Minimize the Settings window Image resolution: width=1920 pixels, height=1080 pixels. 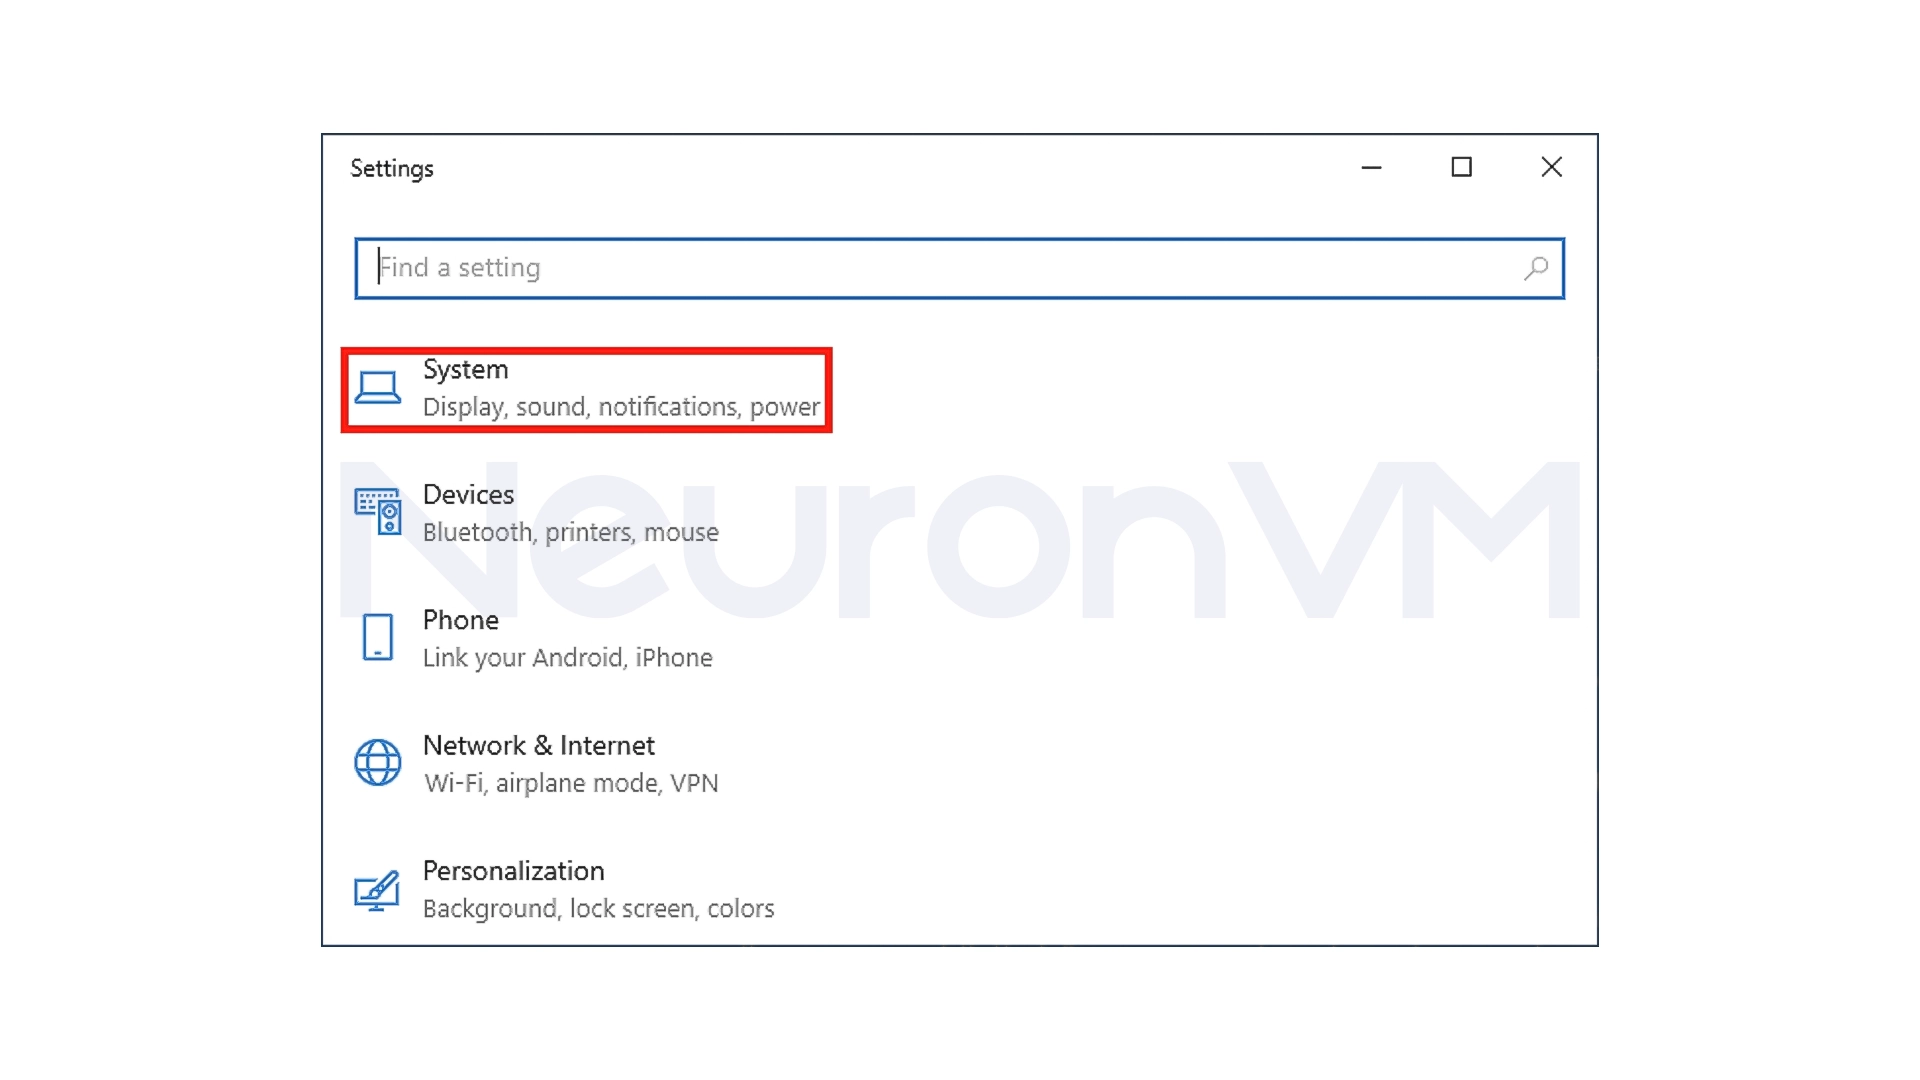pyautogui.click(x=1371, y=168)
